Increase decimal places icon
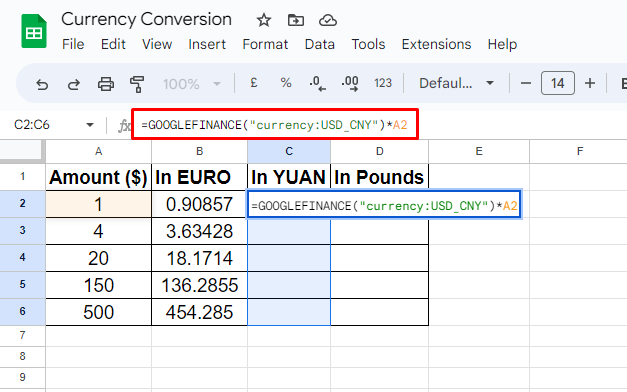Image resolution: width=627 pixels, height=392 pixels. 350,83
